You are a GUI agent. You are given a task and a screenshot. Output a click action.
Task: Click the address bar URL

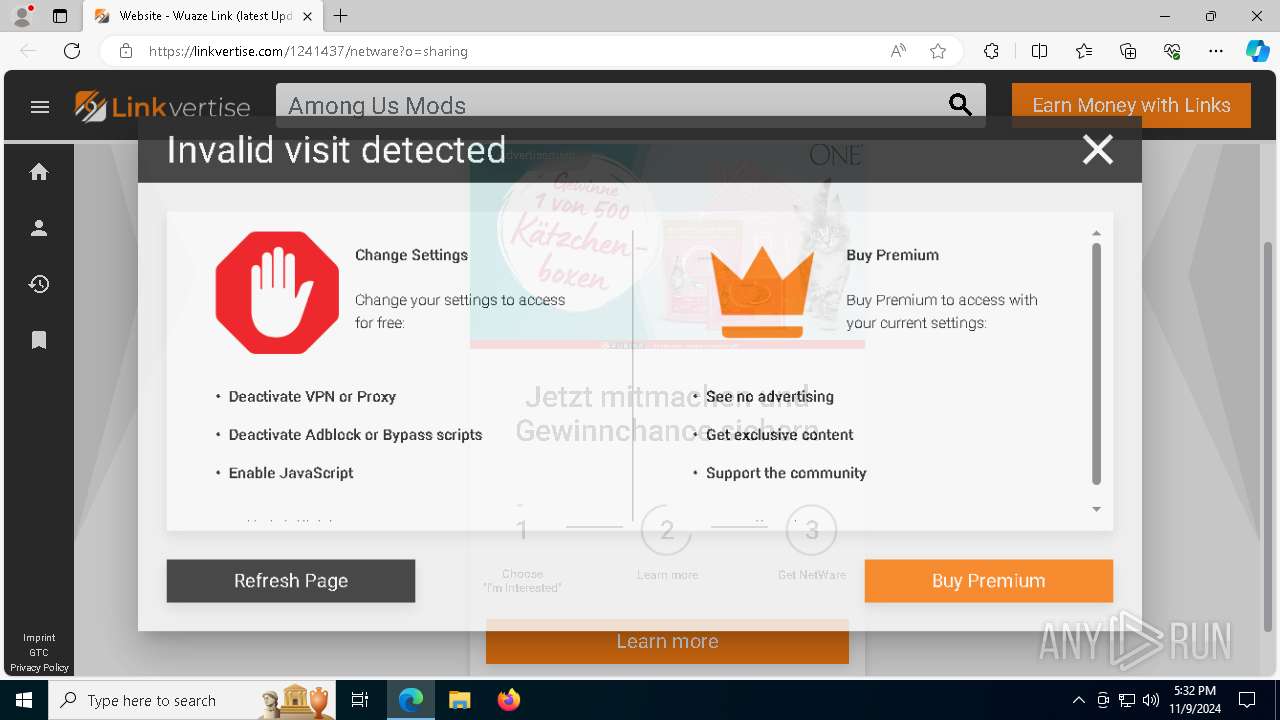coord(308,51)
